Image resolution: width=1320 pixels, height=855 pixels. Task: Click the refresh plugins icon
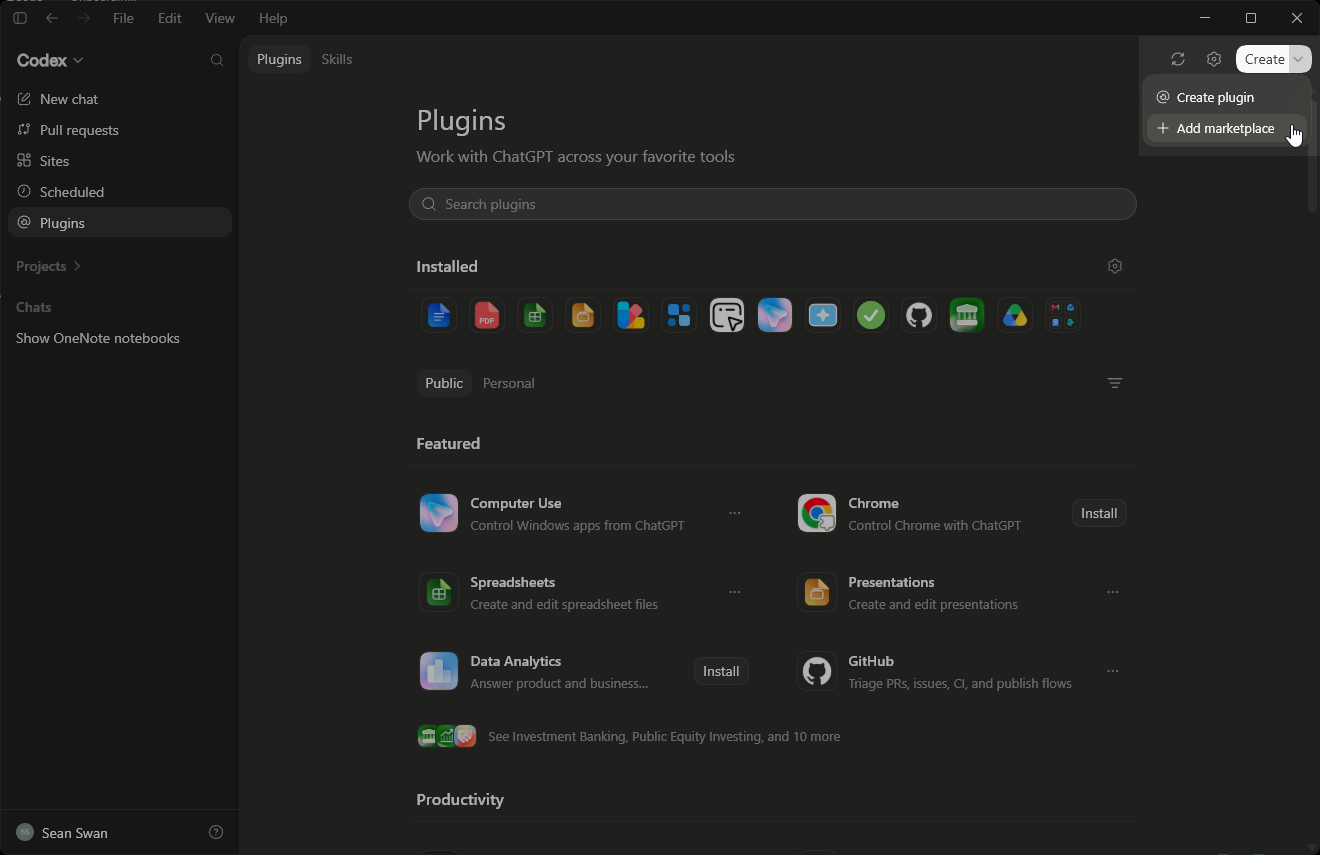[x=1178, y=59]
